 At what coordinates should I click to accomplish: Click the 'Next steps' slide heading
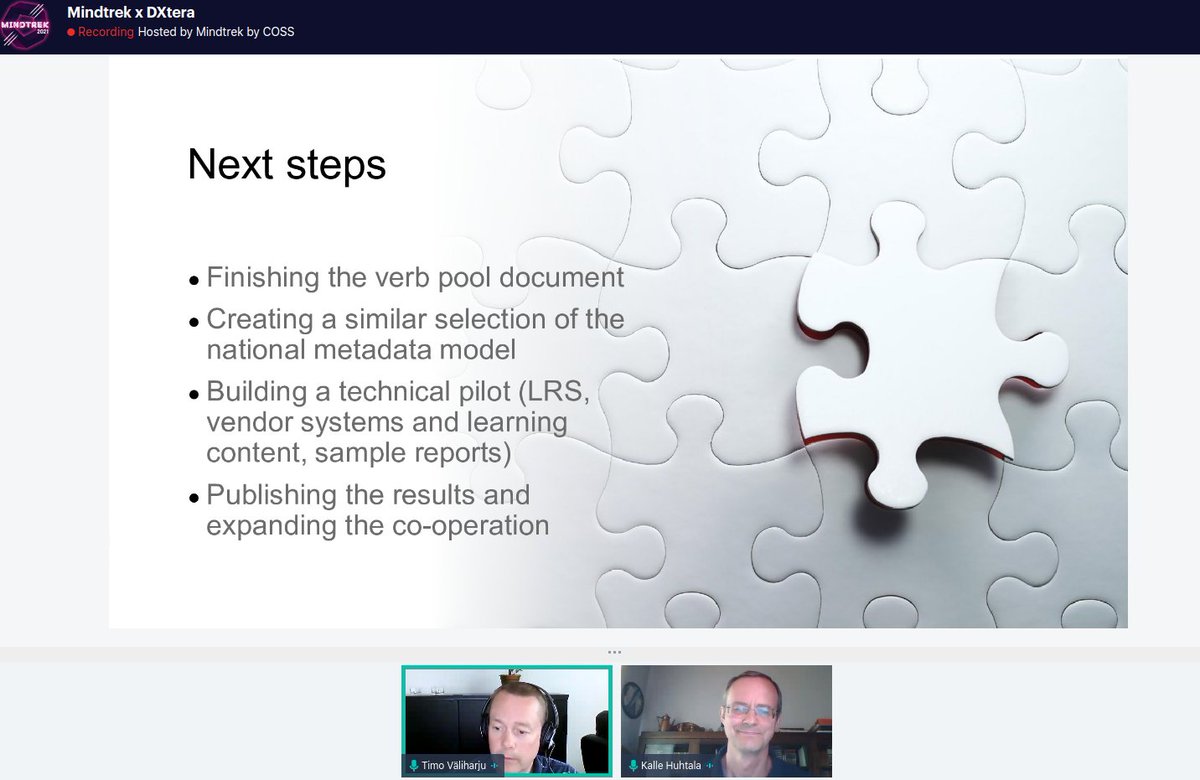287,165
